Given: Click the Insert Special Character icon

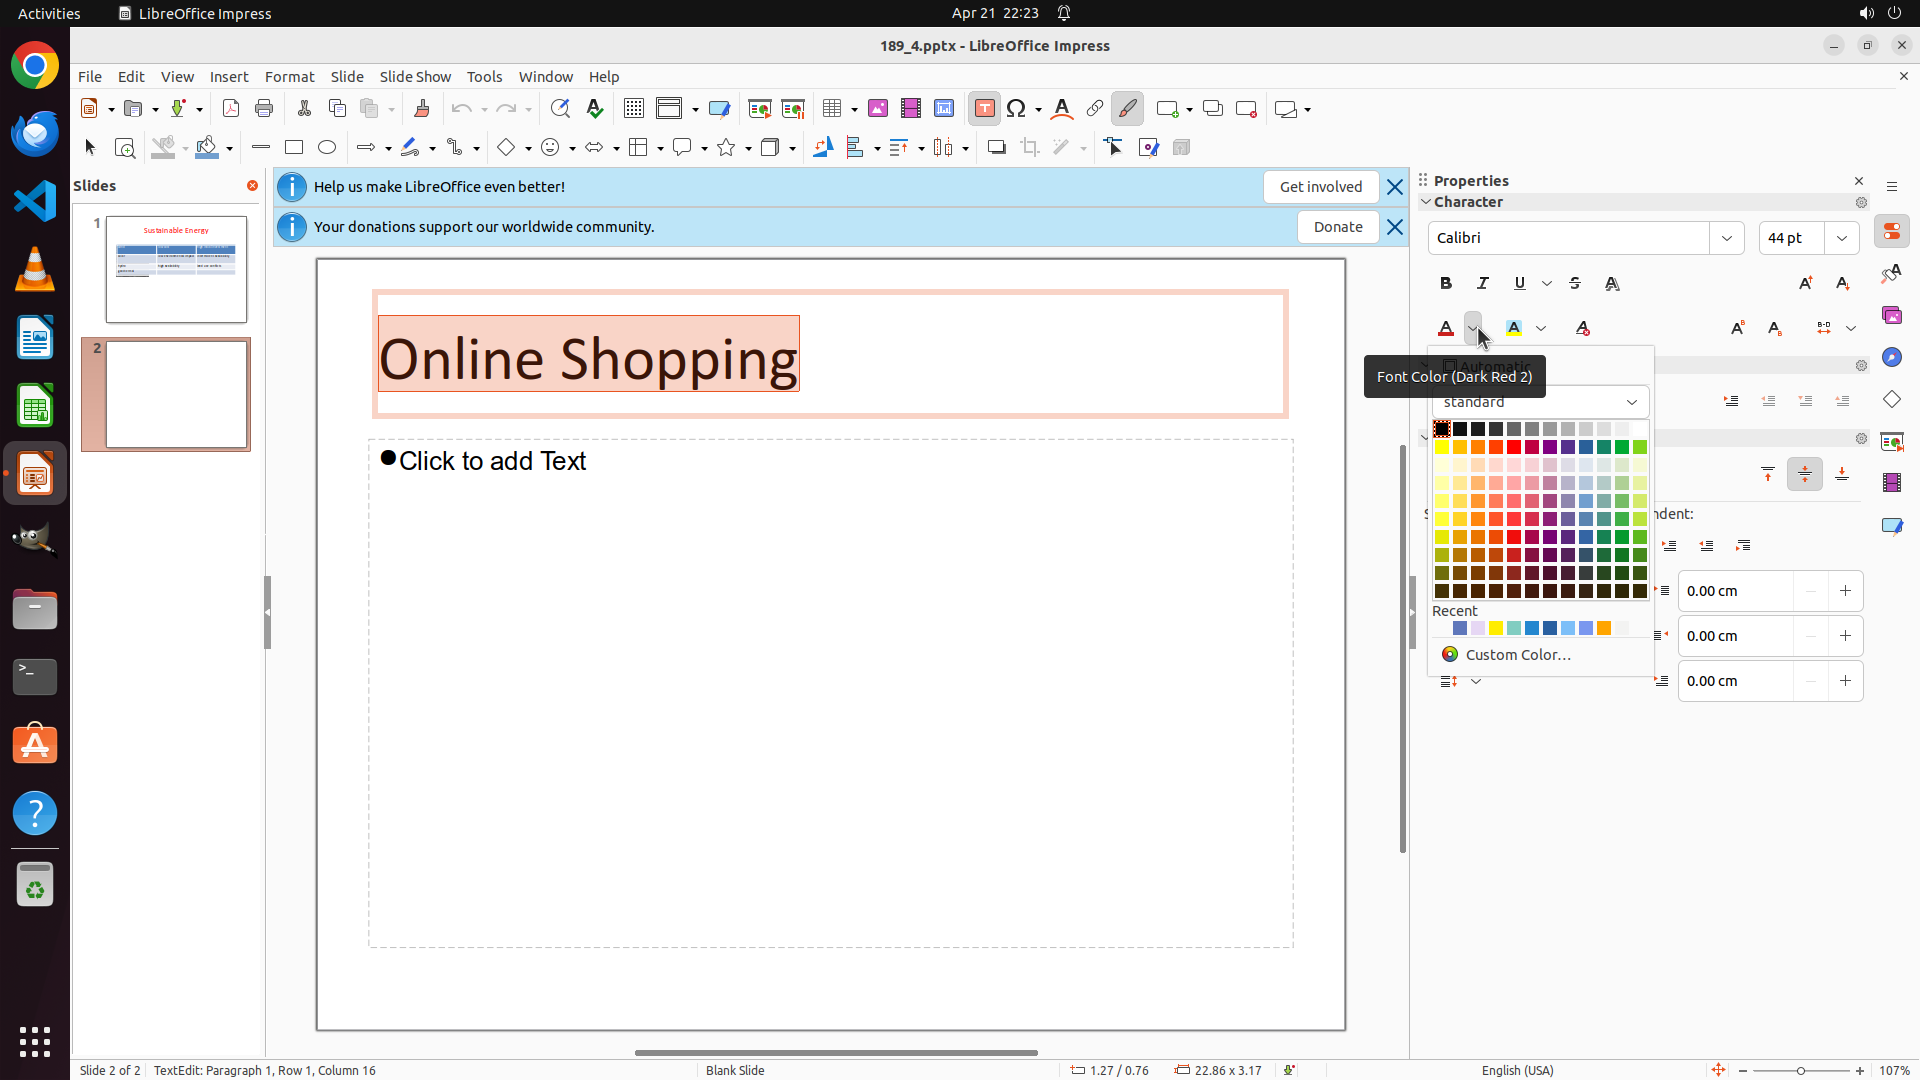Looking at the screenshot, I should point(1017,109).
